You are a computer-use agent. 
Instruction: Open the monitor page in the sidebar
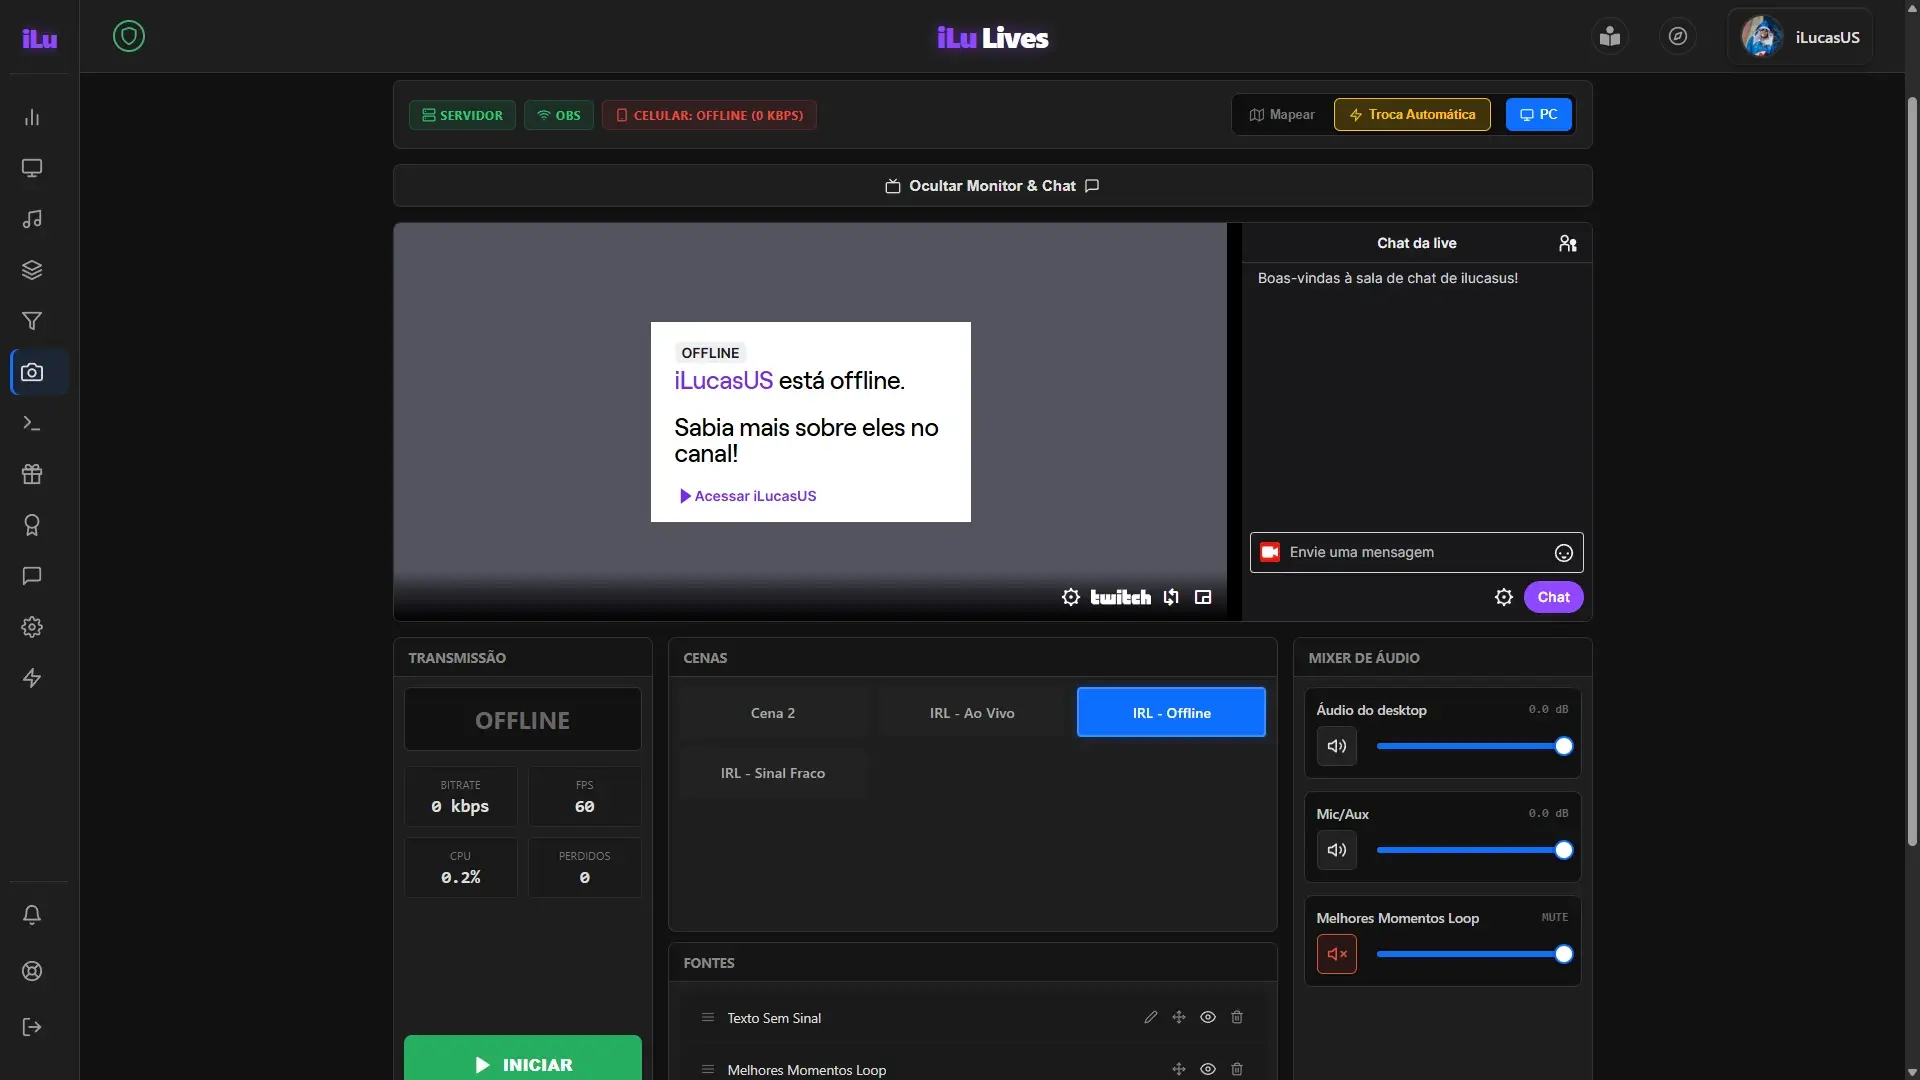point(32,168)
